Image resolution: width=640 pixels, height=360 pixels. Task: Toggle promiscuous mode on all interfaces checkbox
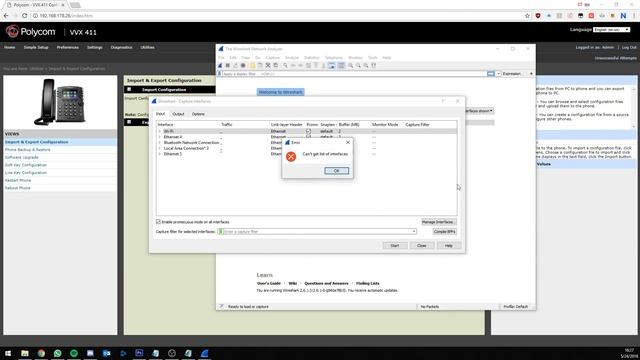[158, 222]
